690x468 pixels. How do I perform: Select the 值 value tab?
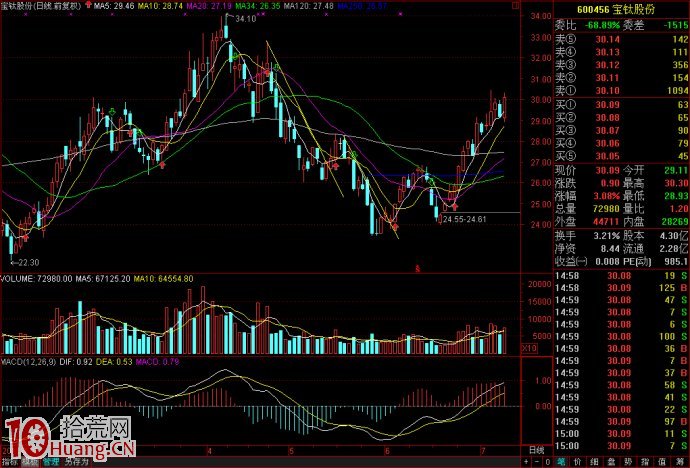663,462
